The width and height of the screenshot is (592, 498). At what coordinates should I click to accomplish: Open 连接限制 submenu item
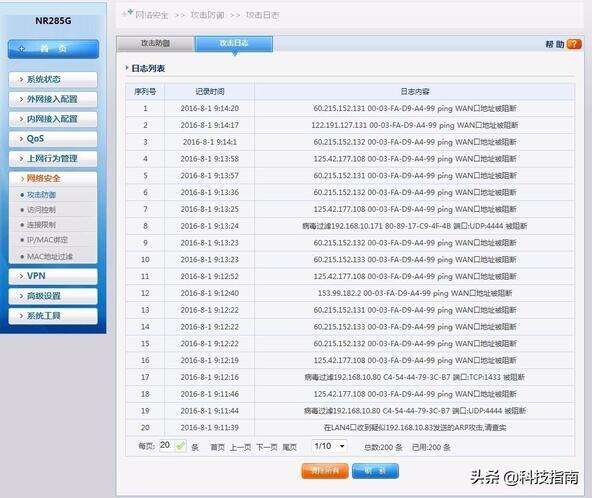tap(41, 225)
